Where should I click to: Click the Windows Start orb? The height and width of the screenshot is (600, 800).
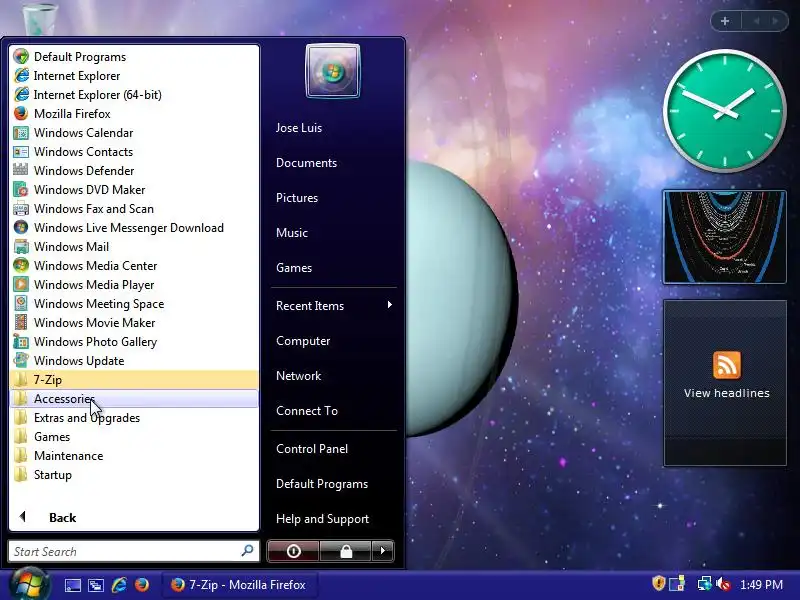(x=30, y=584)
